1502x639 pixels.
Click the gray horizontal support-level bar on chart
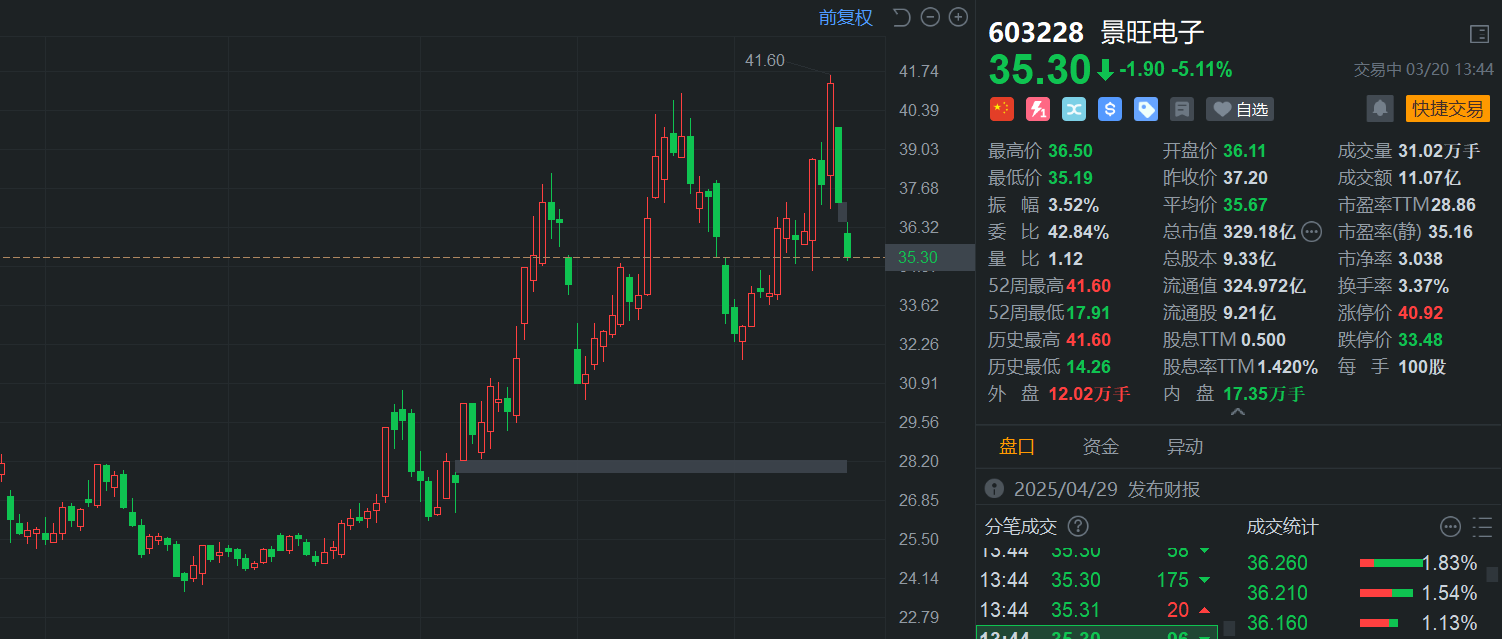pos(651,466)
